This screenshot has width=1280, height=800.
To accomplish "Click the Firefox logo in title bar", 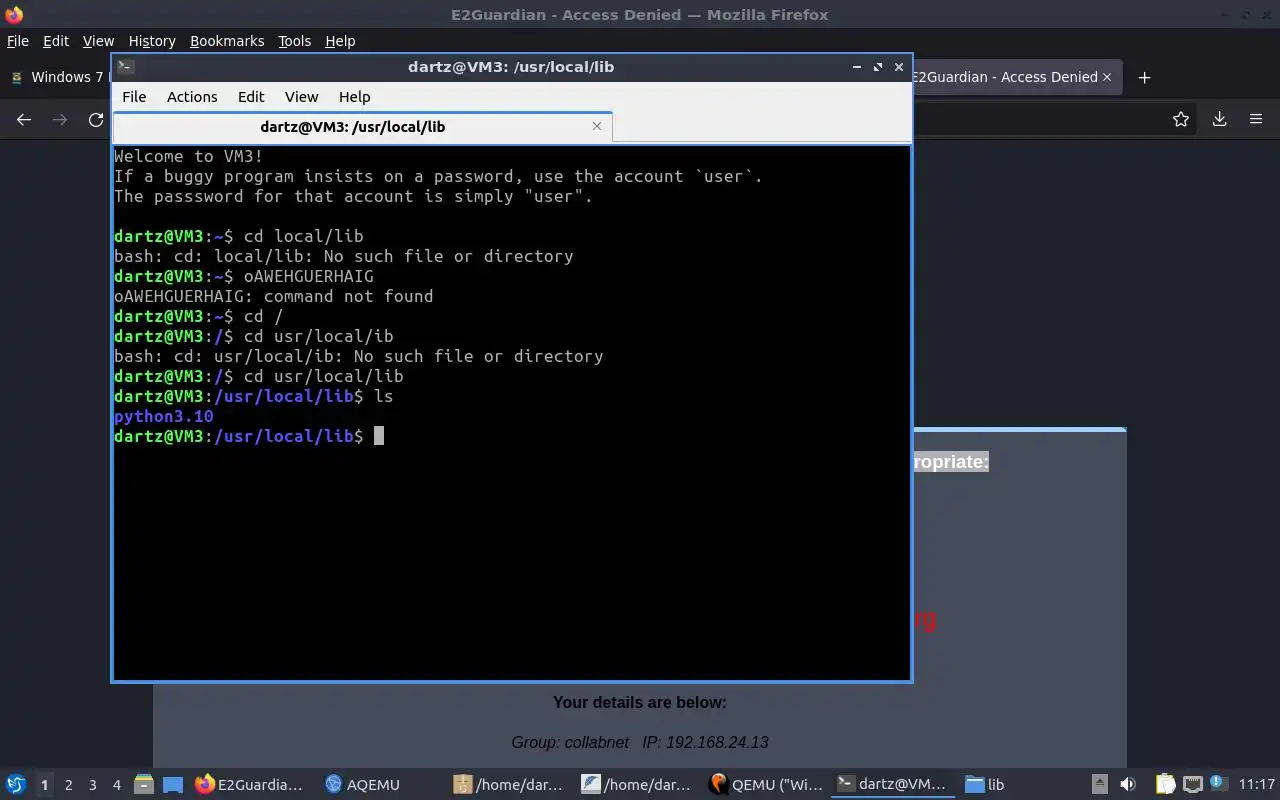I will 13,14.
